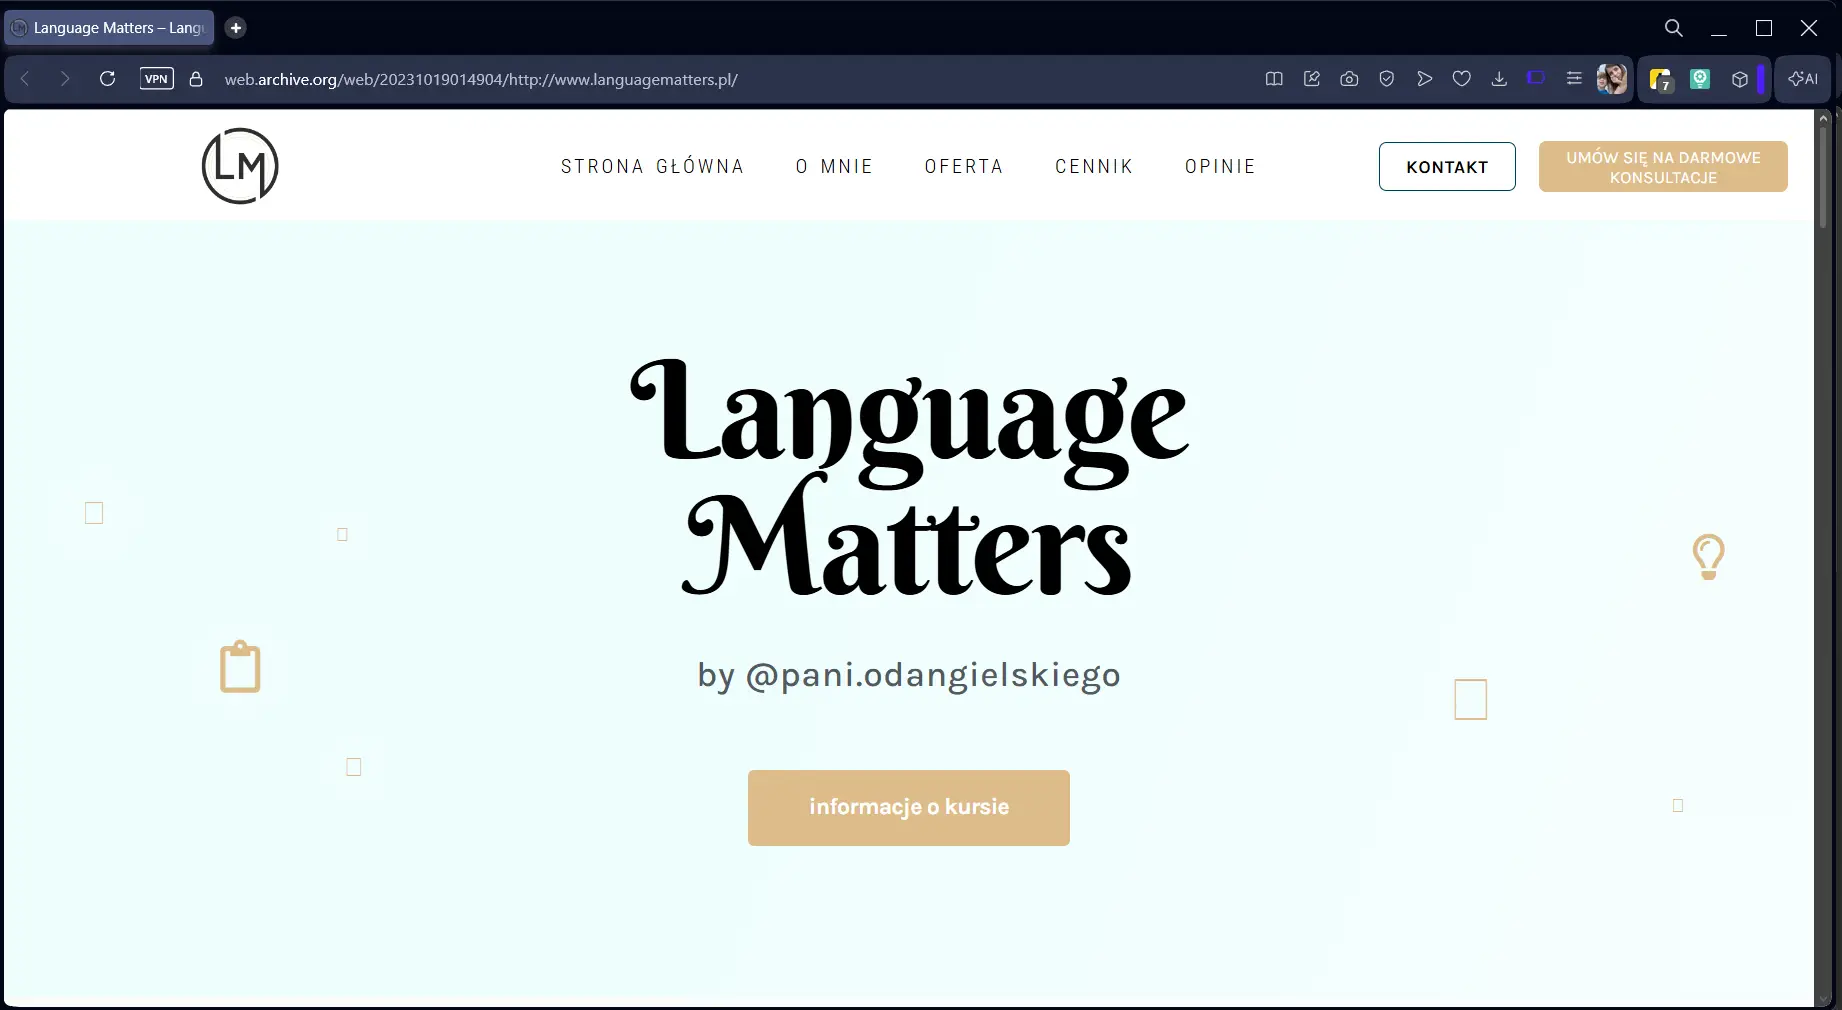Open the downloads icon

point(1499,79)
